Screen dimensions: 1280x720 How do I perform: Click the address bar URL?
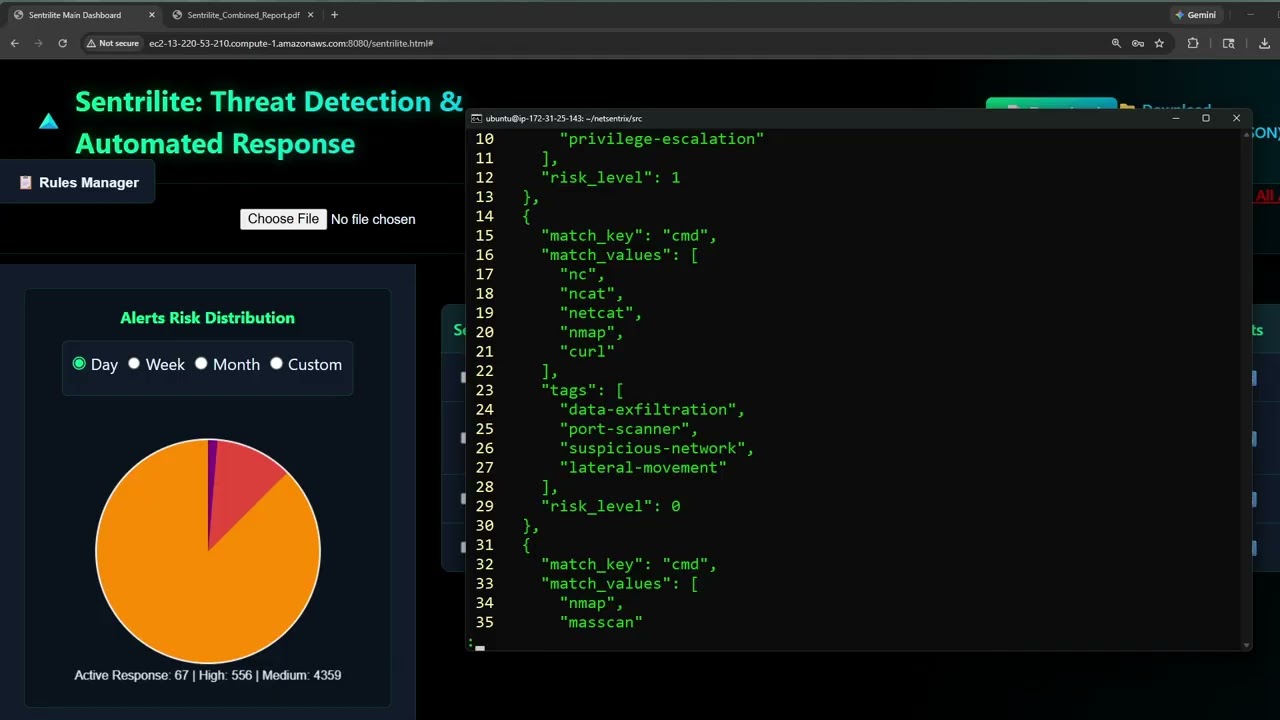click(x=291, y=43)
